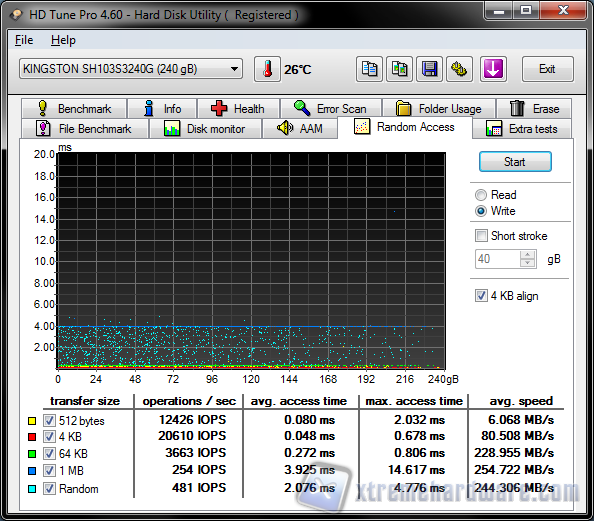The width and height of the screenshot is (594, 521).
Task: Decrease short stroke size with down arrow
Action: tap(528, 263)
